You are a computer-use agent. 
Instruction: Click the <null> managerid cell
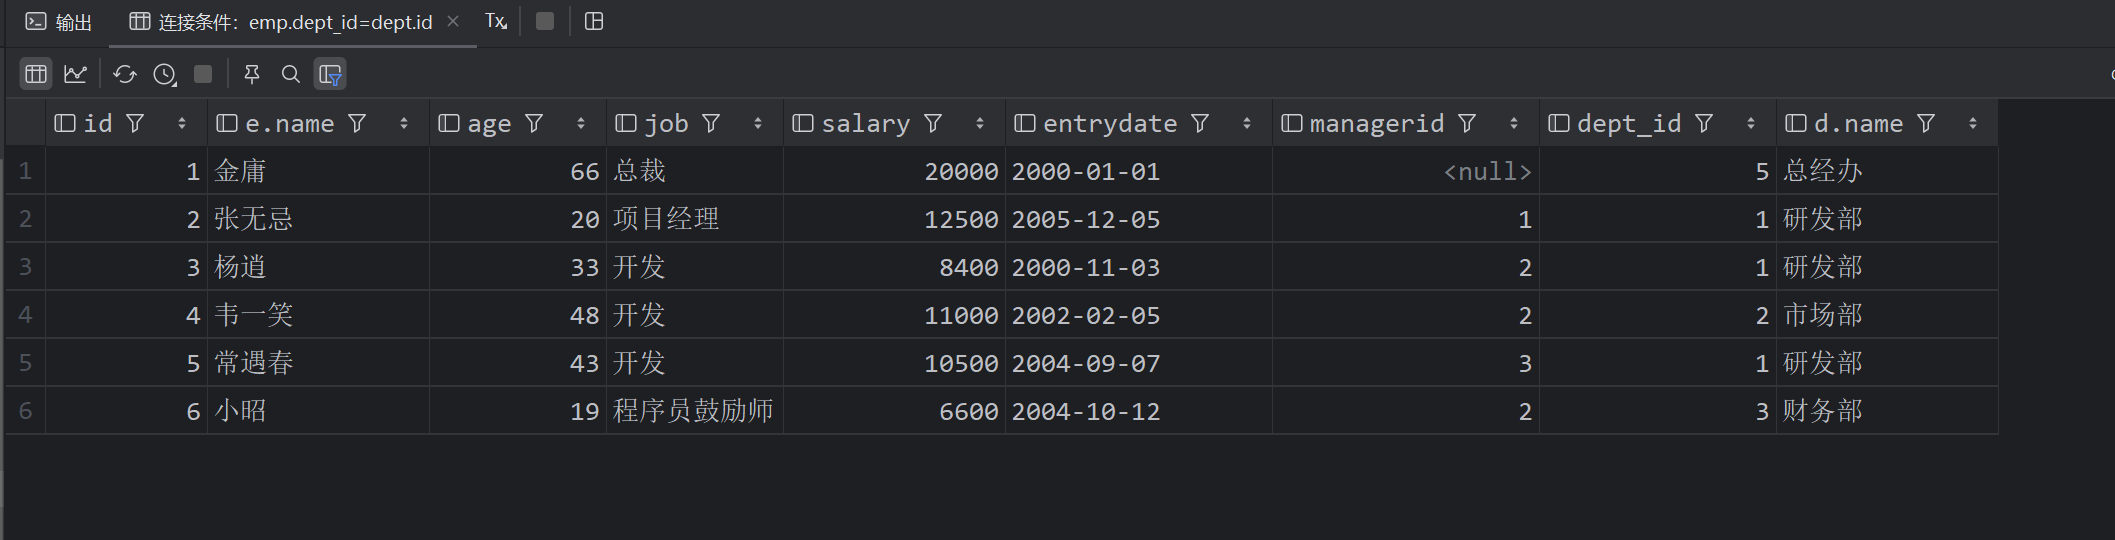coord(1406,171)
